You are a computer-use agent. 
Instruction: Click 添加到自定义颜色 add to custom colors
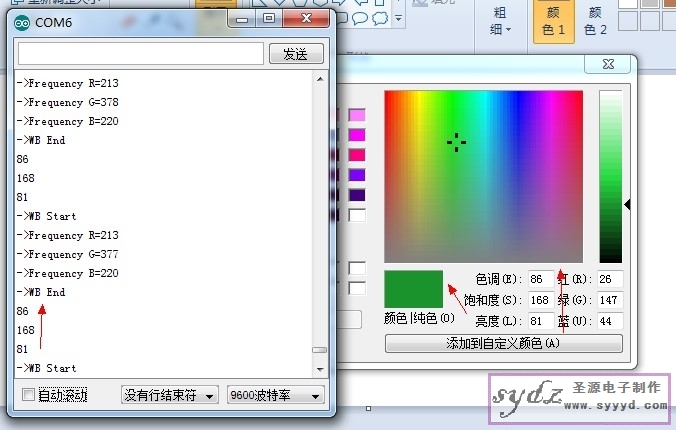point(504,343)
